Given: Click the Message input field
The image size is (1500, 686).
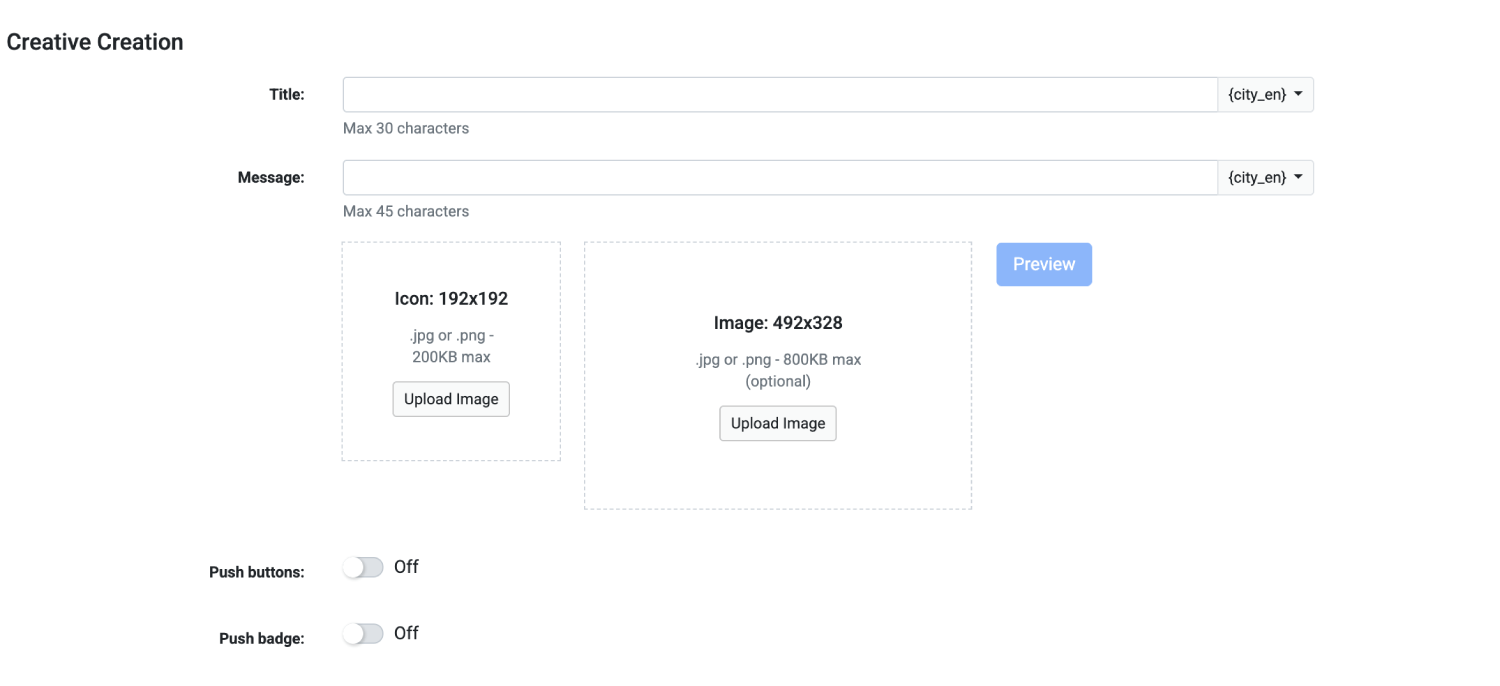Looking at the screenshot, I should point(780,178).
